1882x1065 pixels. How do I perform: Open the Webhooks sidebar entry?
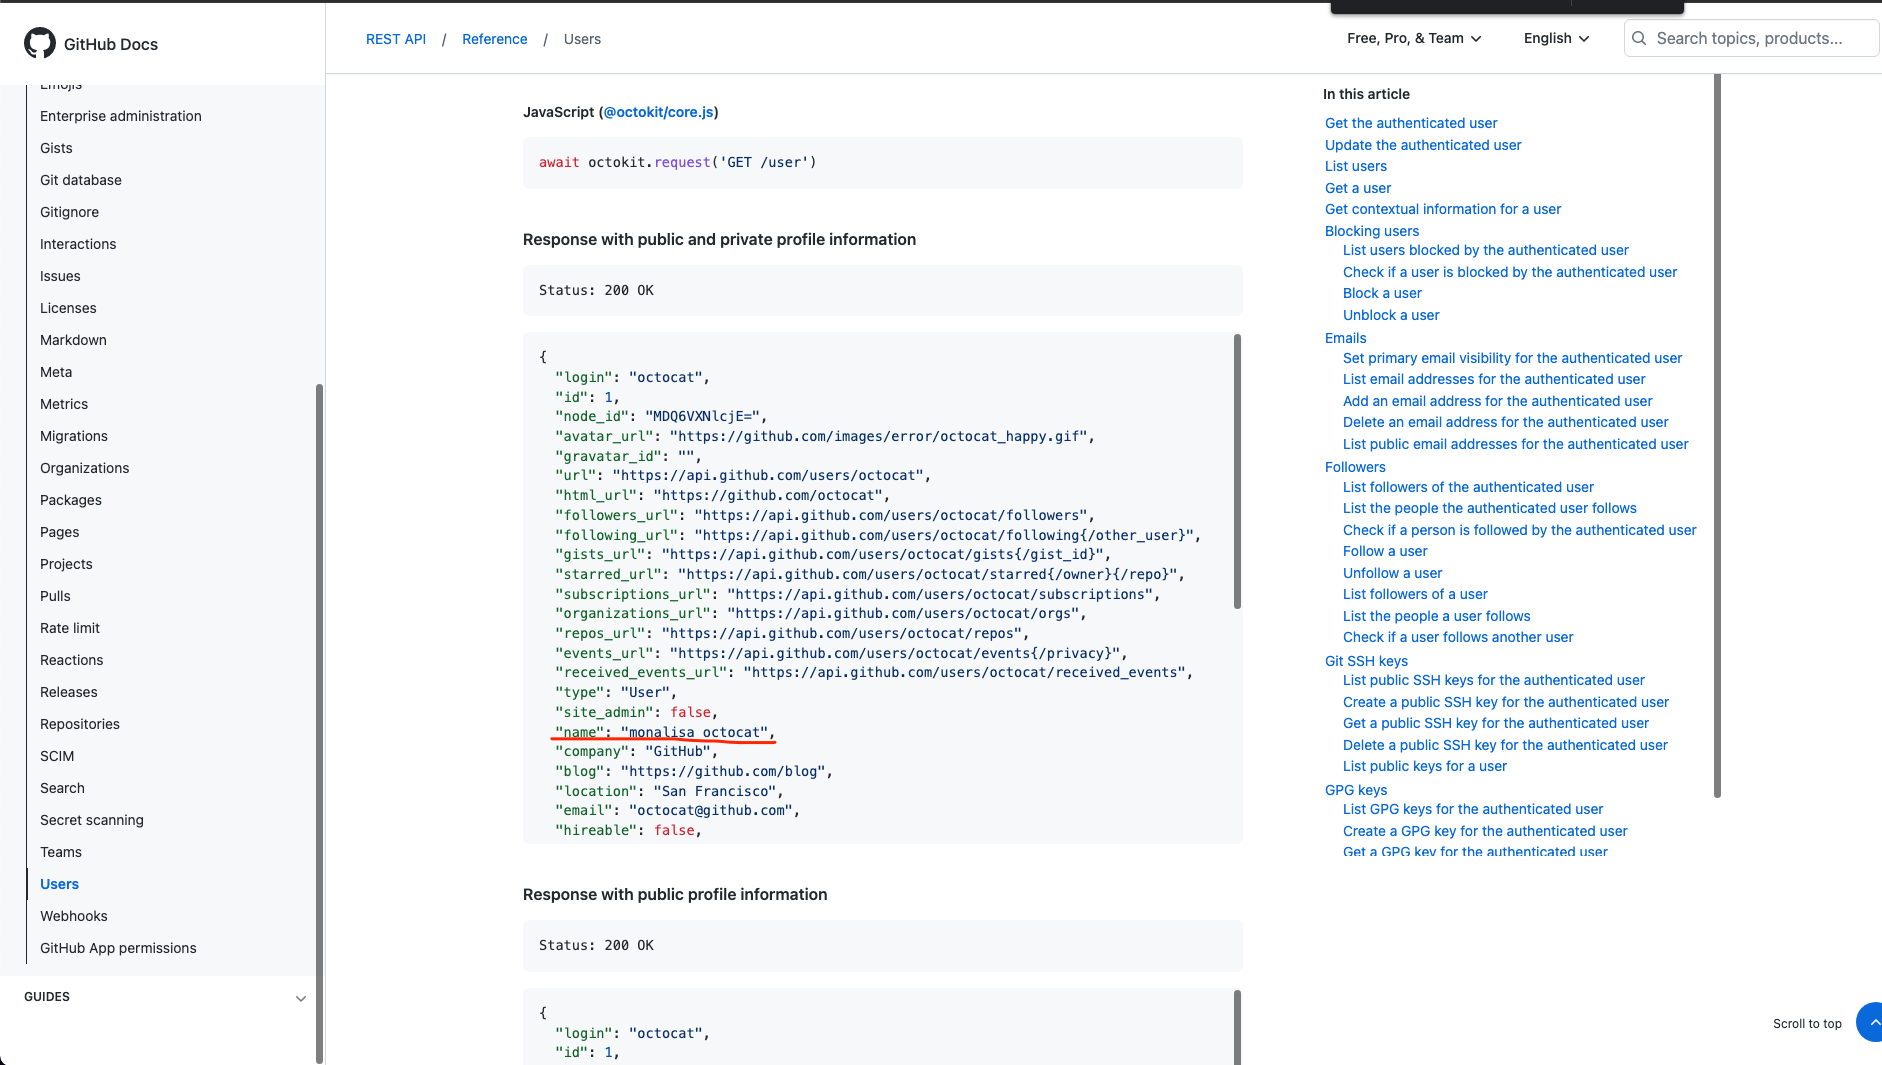73,916
